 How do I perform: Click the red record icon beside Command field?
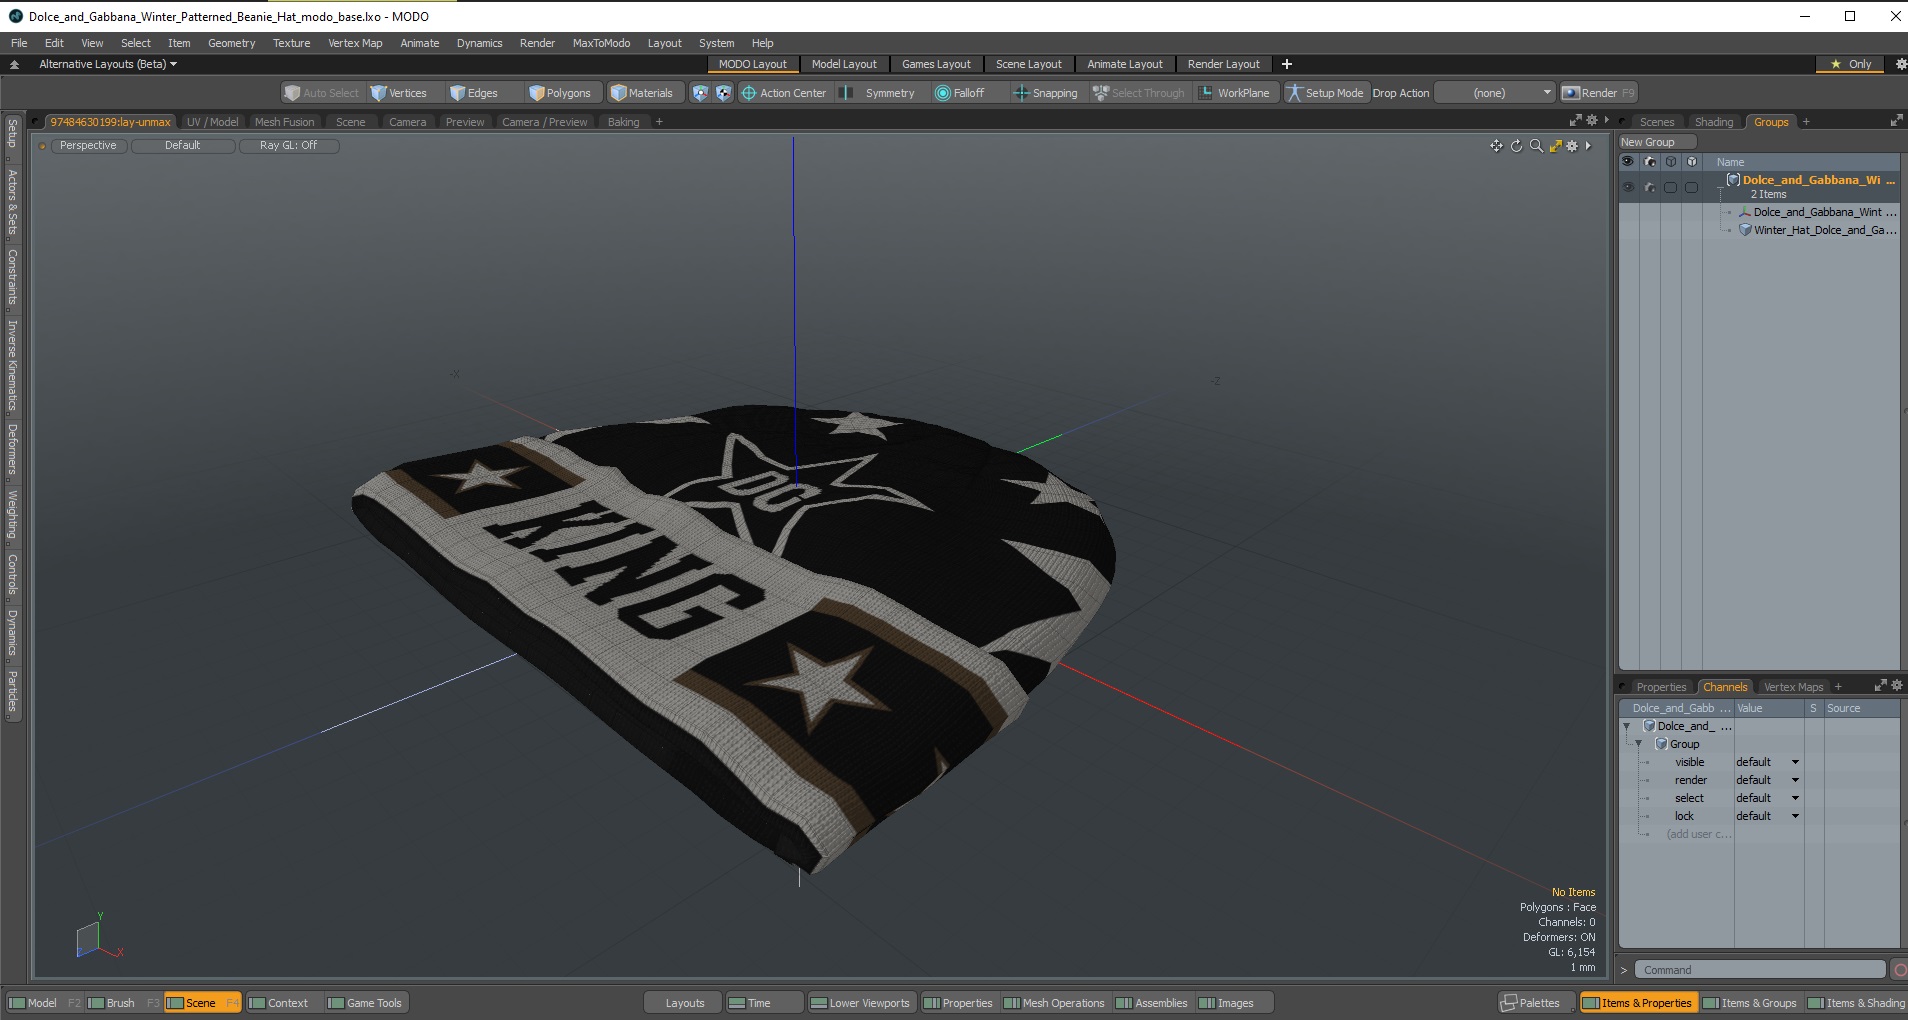(x=1899, y=970)
